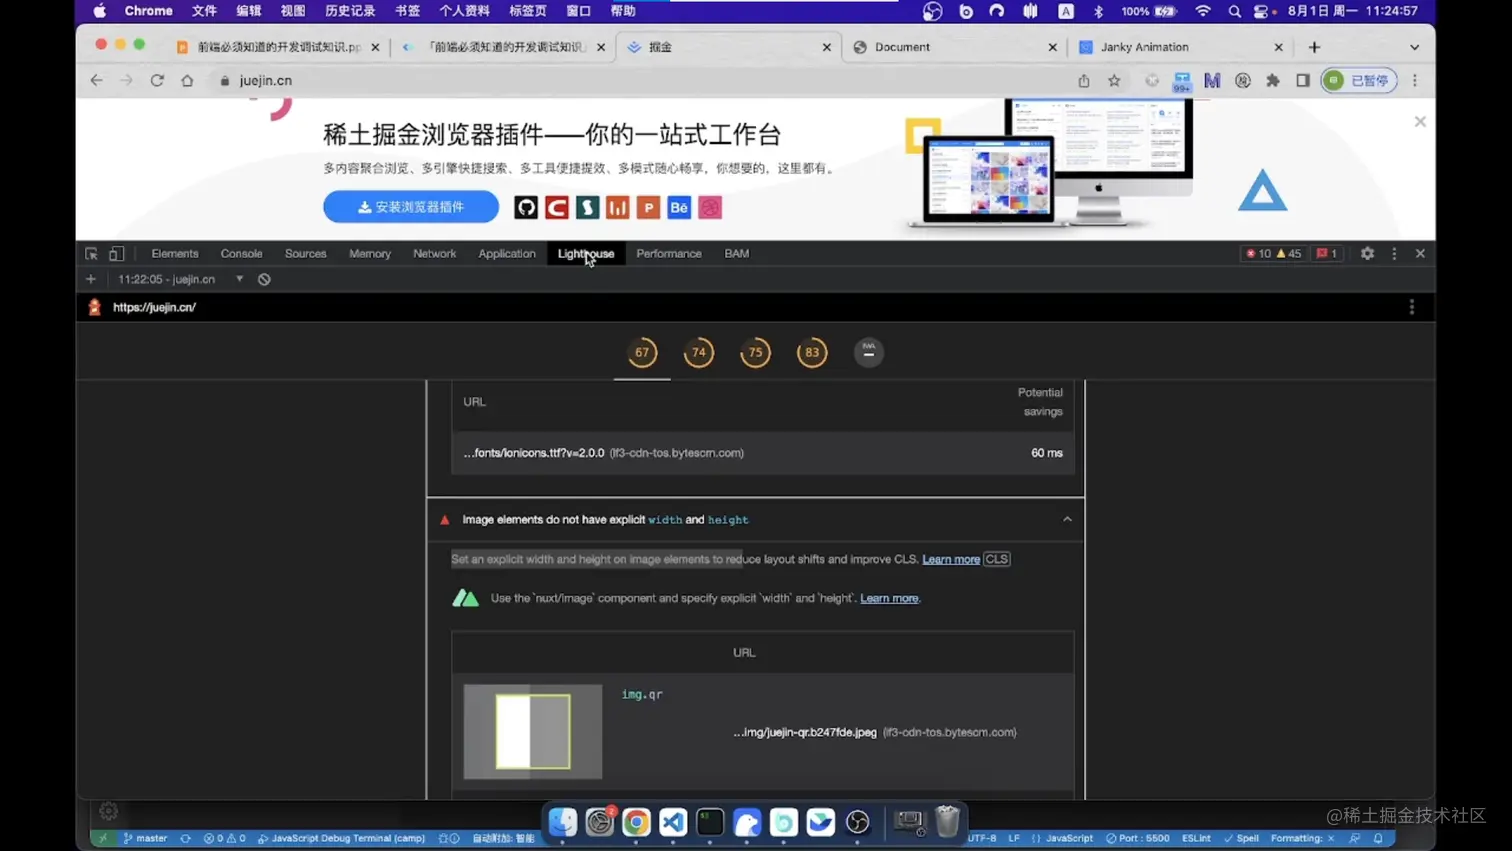Switch to the Janky Animation tab

pos(1181,47)
